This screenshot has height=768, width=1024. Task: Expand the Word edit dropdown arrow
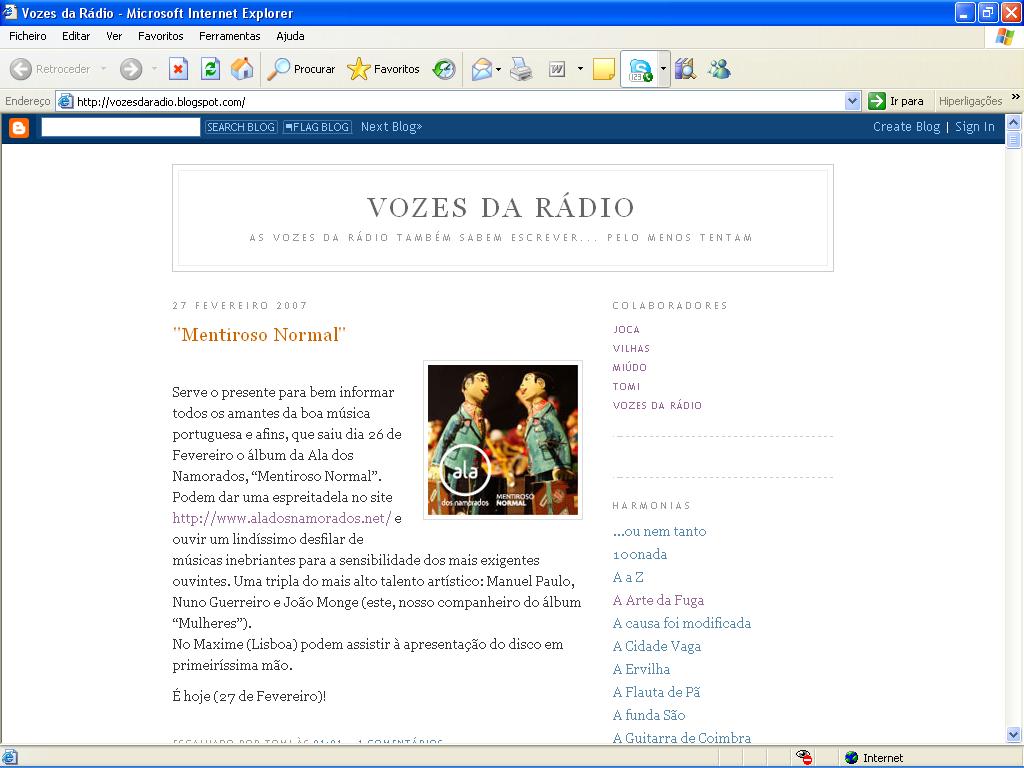[580, 69]
